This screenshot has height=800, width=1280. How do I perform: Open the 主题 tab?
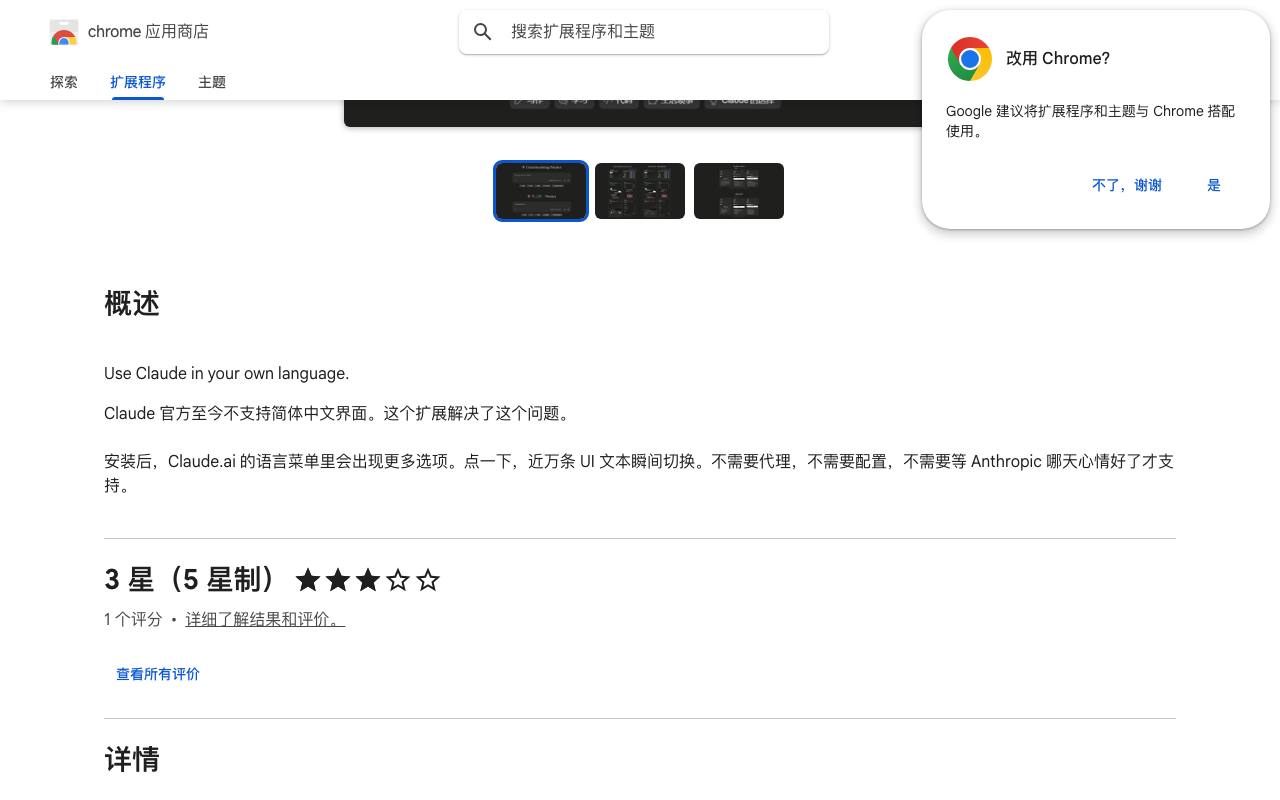coord(212,82)
